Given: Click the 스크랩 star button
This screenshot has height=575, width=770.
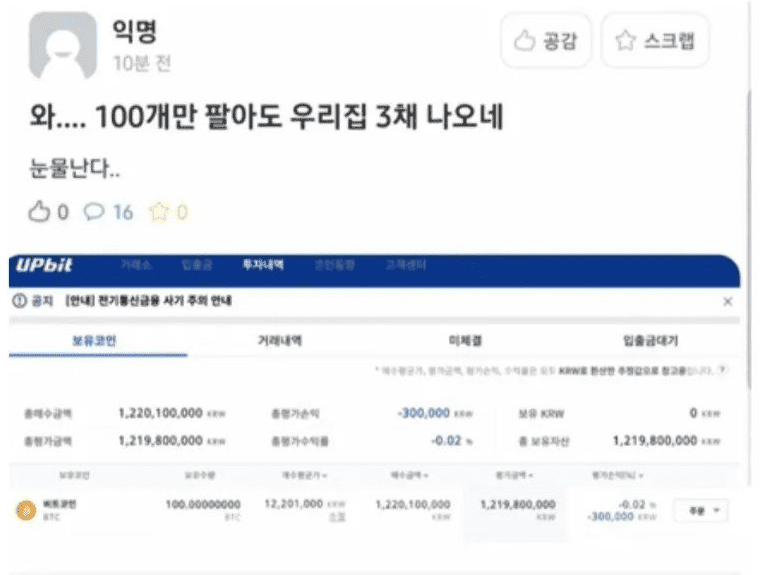Looking at the screenshot, I should tap(655, 41).
